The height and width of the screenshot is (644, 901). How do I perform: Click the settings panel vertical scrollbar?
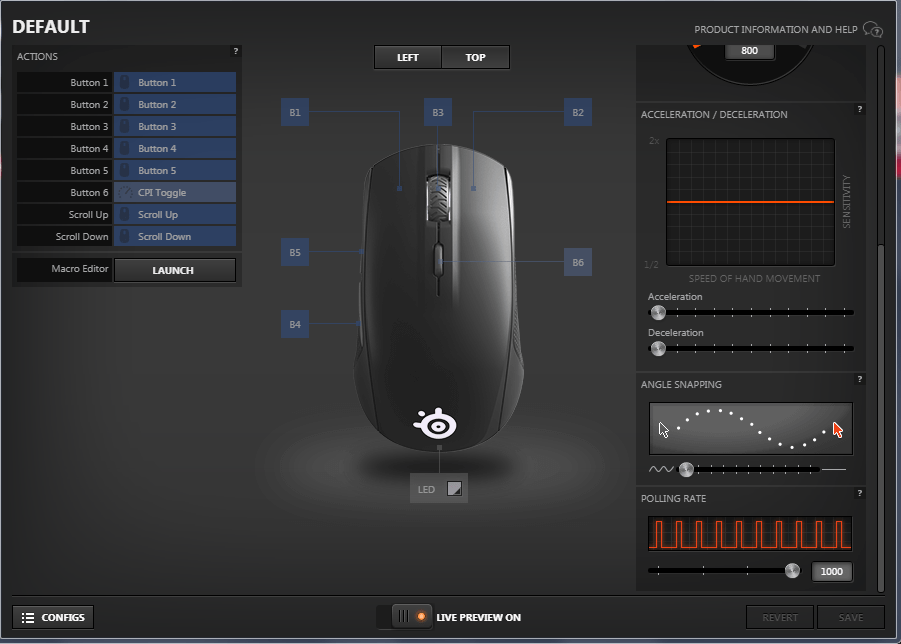881,418
